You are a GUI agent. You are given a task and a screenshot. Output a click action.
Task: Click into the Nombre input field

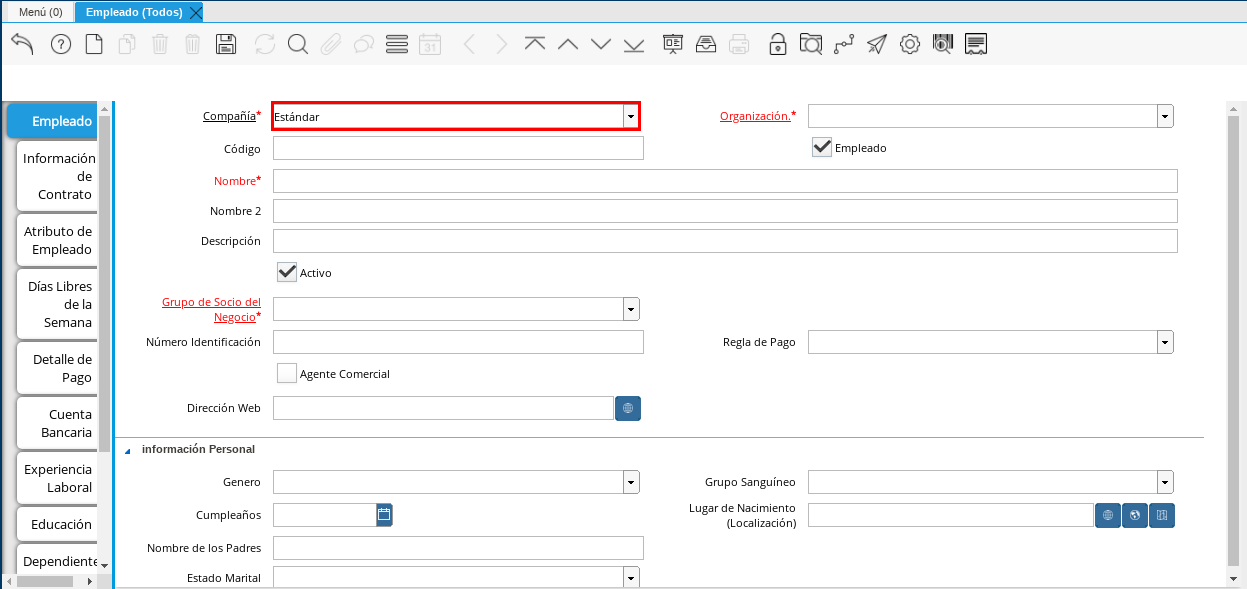(x=724, y=181)
